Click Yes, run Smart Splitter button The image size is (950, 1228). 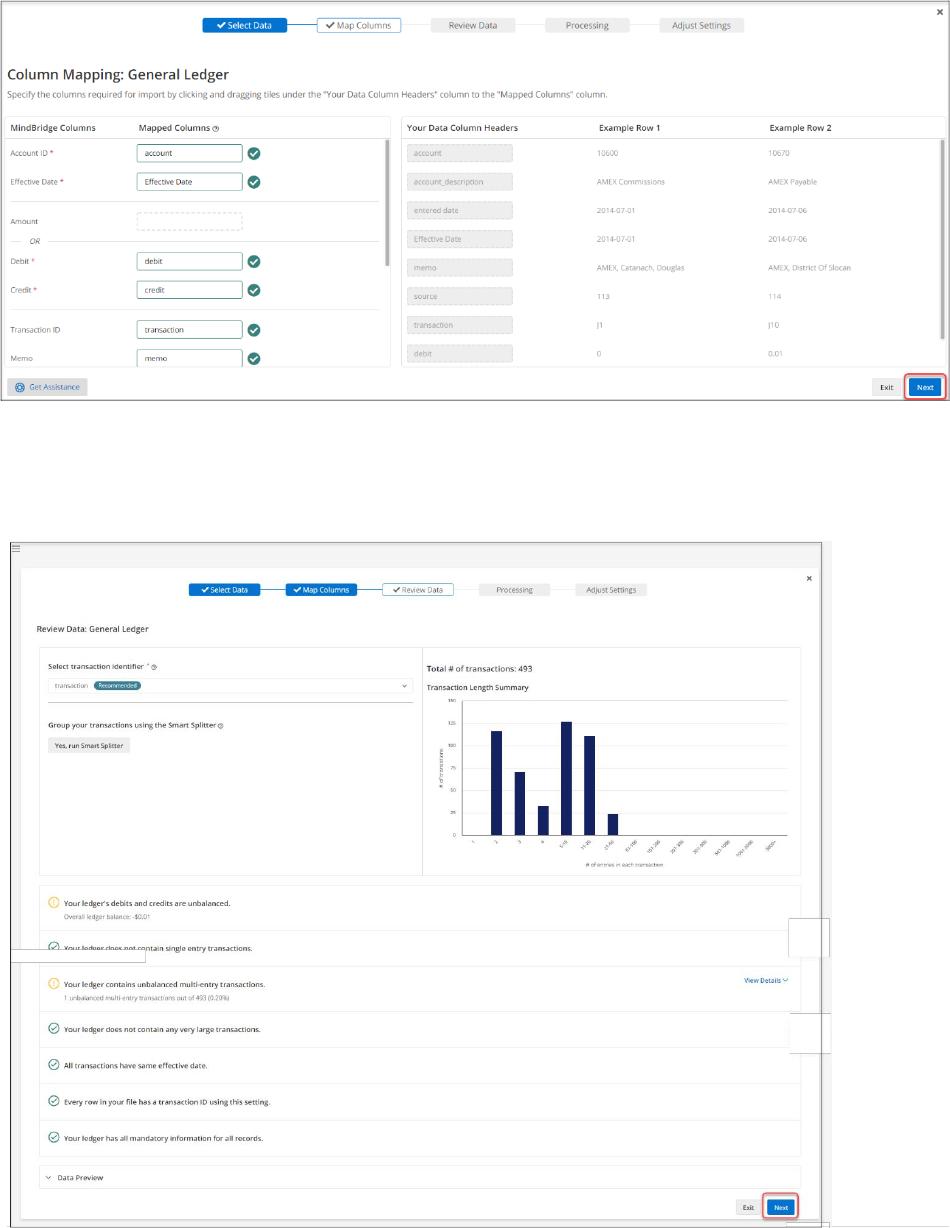(x=89, y=745)
